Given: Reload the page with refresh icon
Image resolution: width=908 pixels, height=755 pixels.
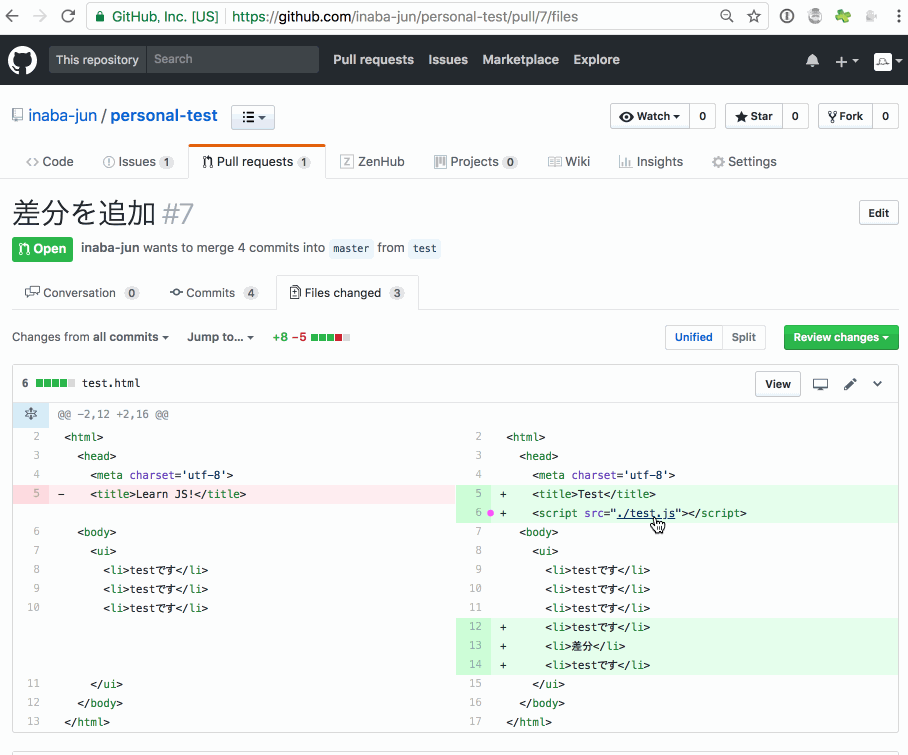Looking at the screenshot, I should pyautogui.click(x=68, y=16).
